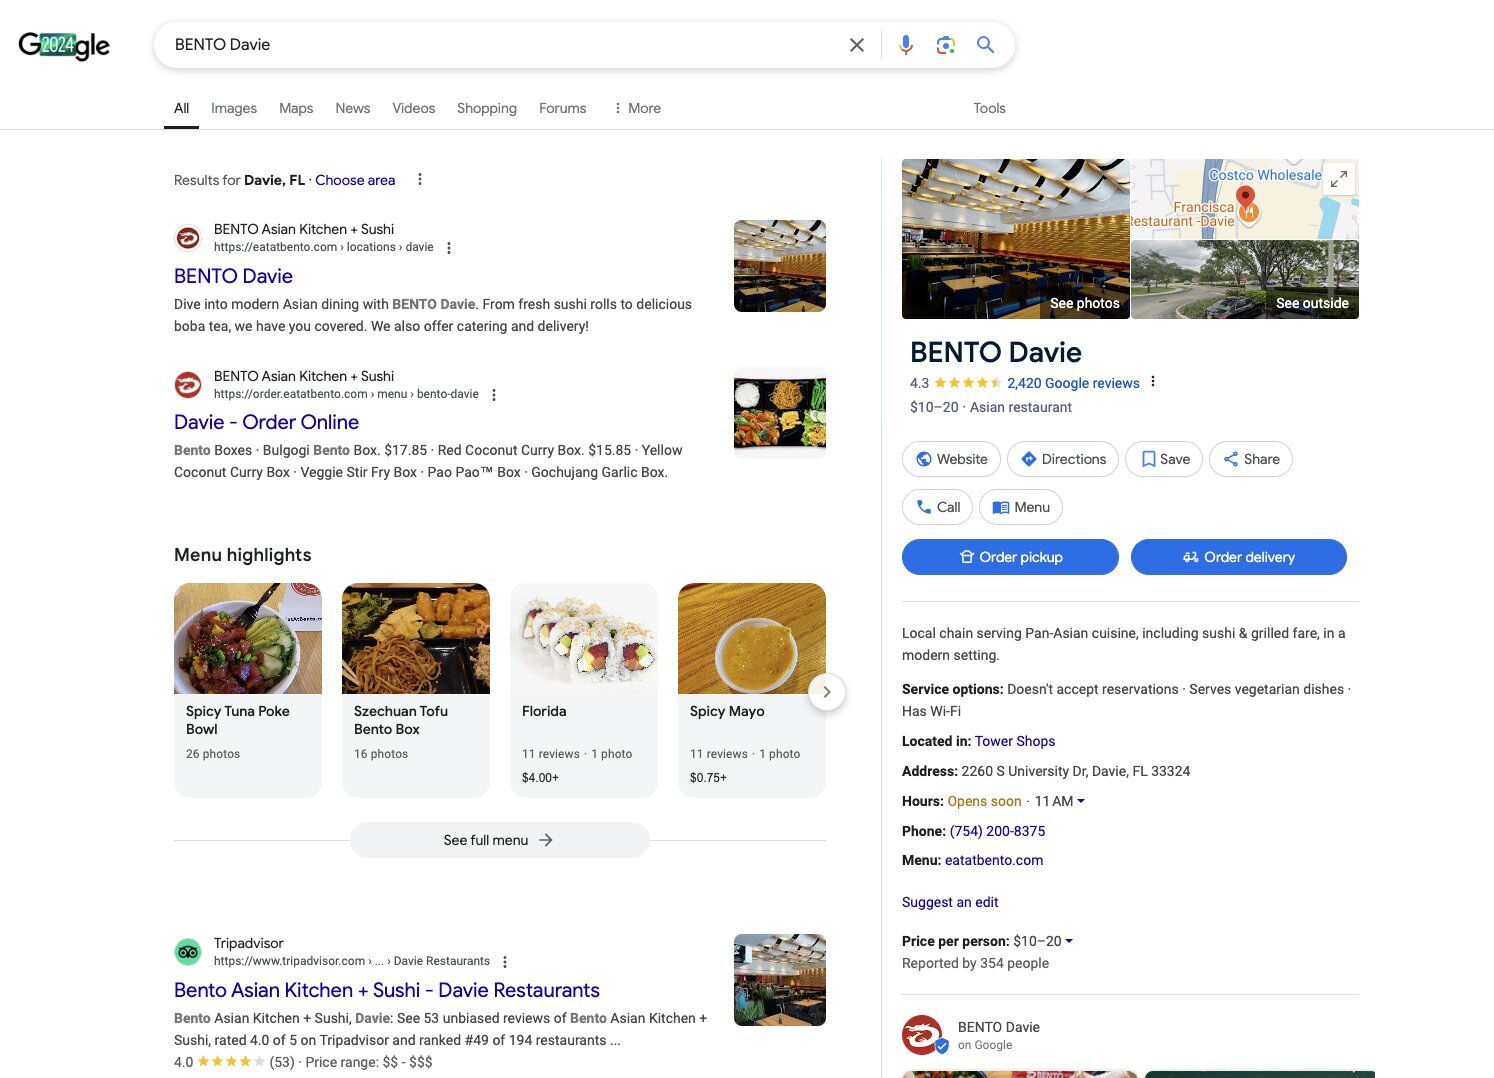Click the Opens soon hours text

pos(984,801)
